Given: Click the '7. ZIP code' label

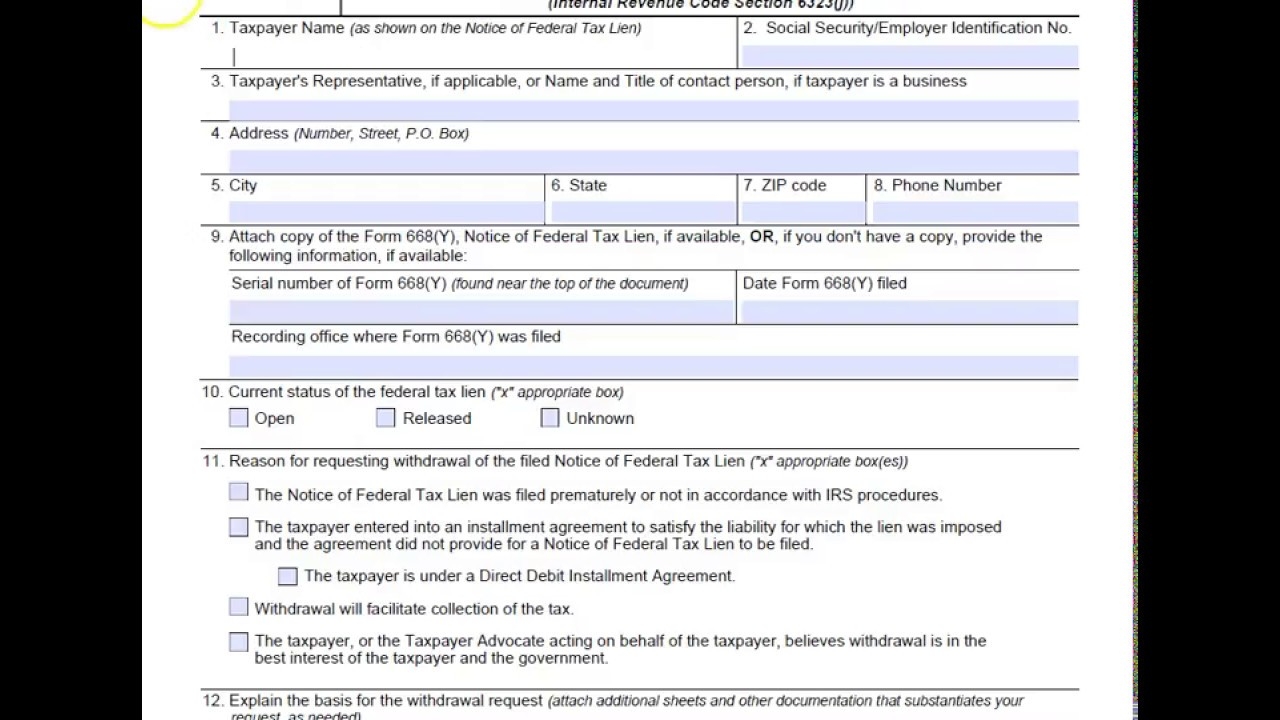Looking at the screenshot, I should click(x=785, y=185).
